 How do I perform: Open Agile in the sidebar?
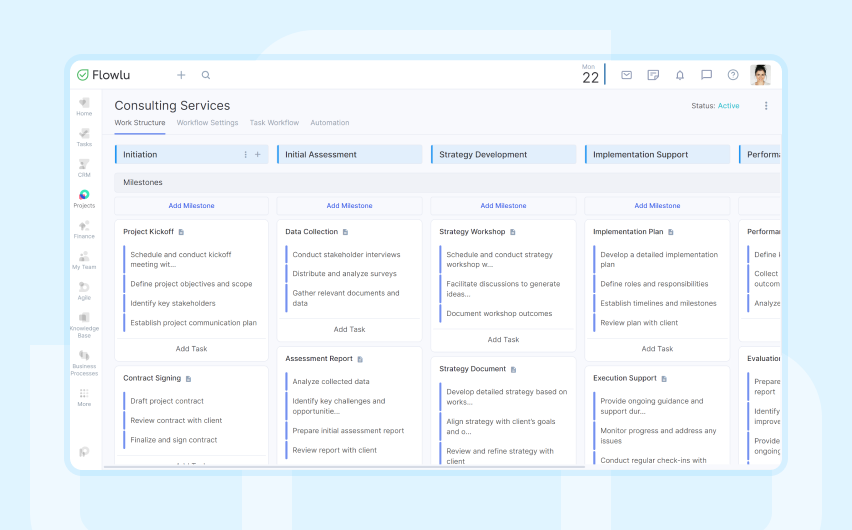[x=84, y=291]
